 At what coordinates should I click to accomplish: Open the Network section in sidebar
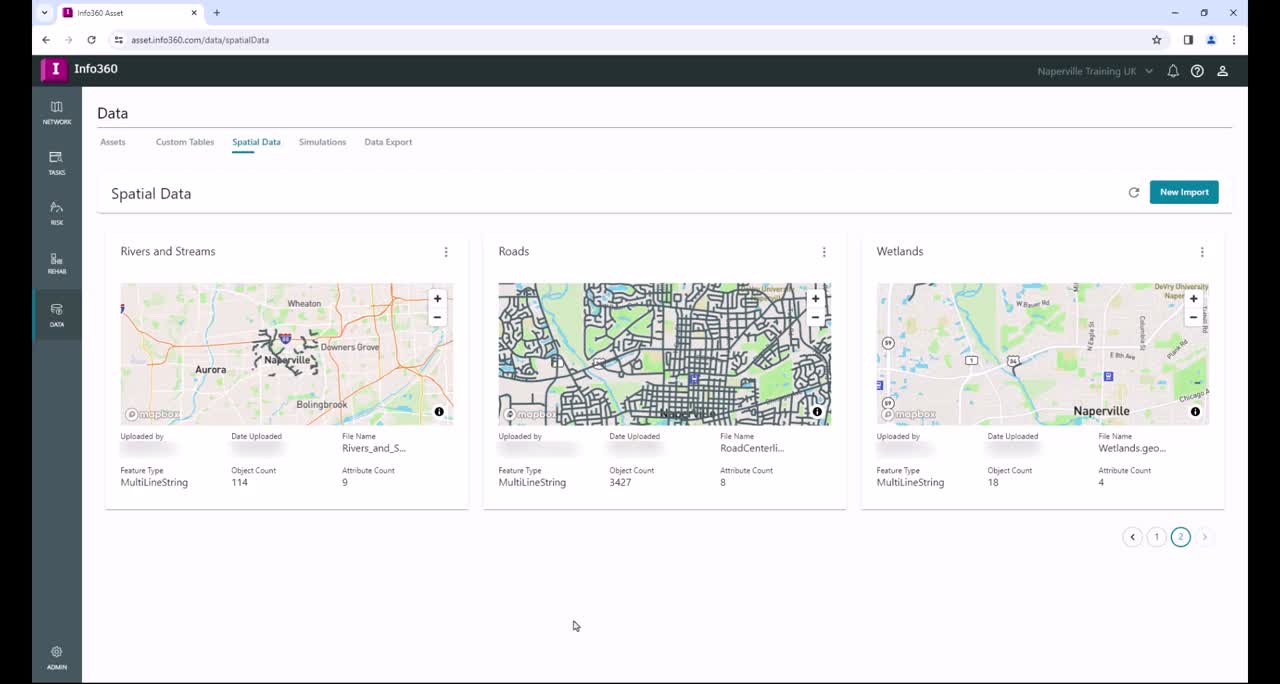57,112
